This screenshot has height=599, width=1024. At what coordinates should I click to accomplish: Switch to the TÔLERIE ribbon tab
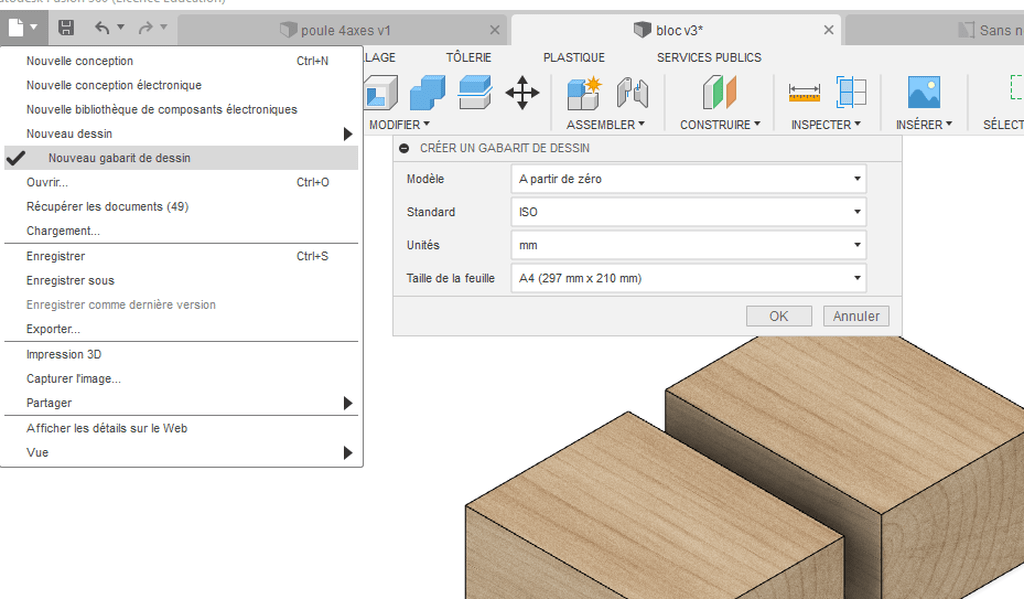468,57
